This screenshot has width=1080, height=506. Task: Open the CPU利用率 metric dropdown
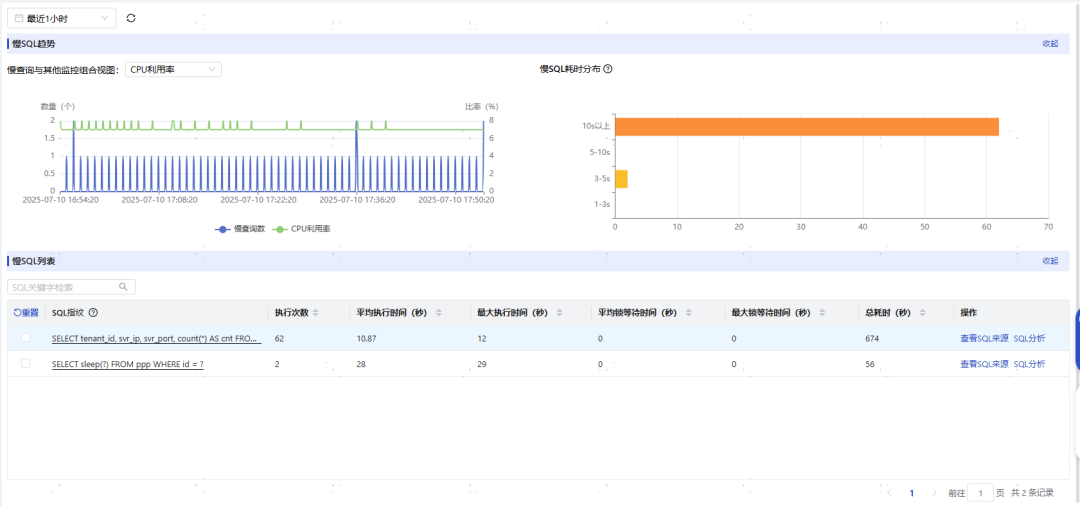[174, 70]
